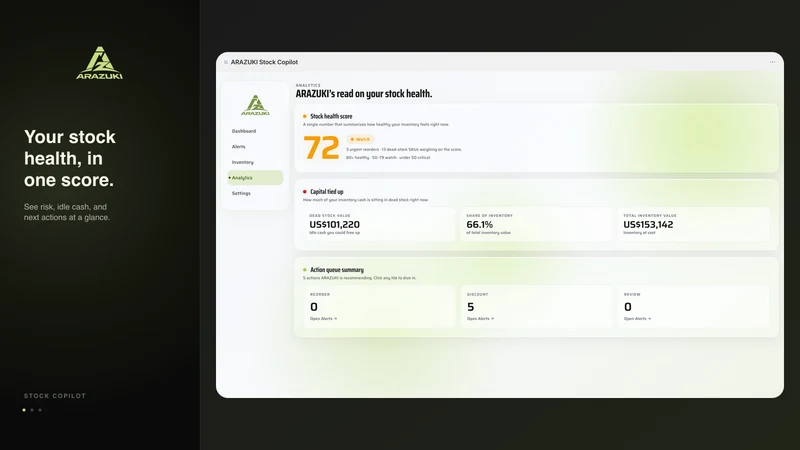Image resolution: width=800 pixels, height=450 pixels.
Task: Open Alerts link under Review tile
Action: [x=637, y=319]
